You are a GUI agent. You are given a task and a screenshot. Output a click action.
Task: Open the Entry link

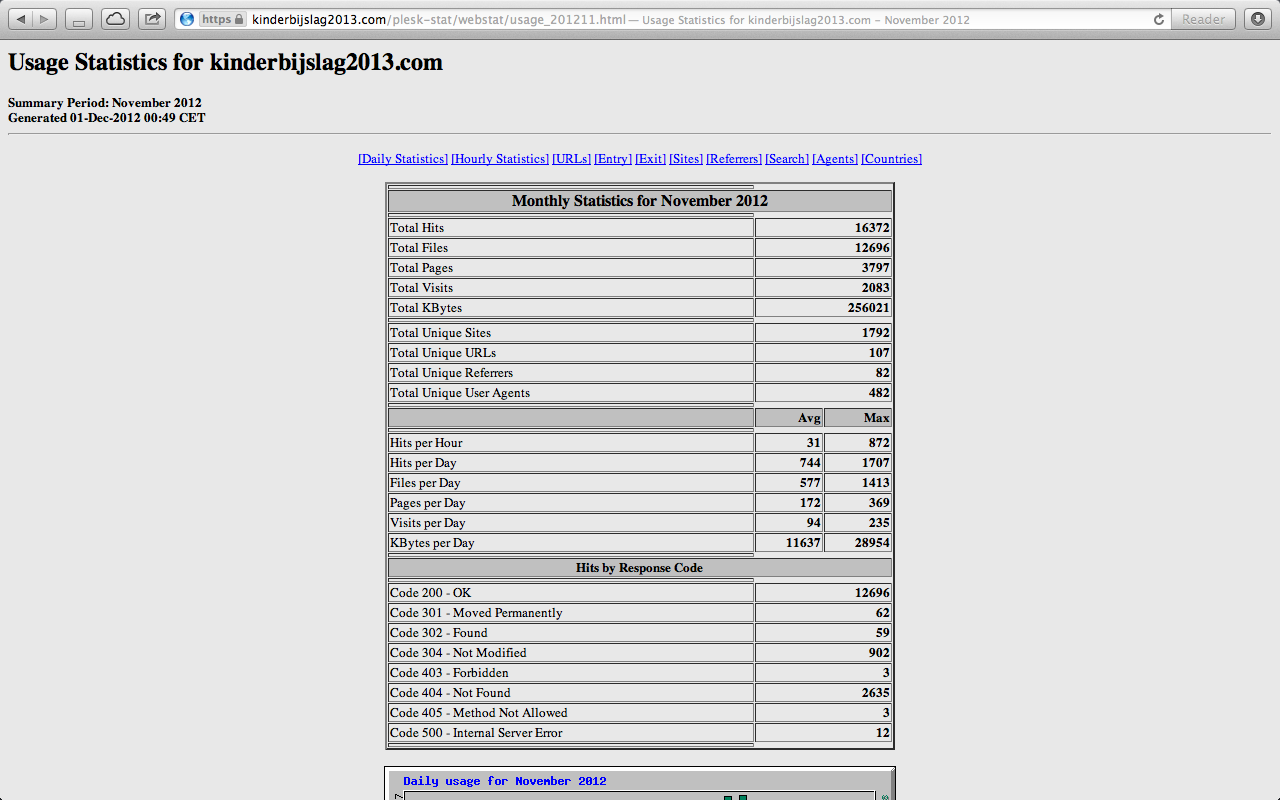[x=613, y=159]
